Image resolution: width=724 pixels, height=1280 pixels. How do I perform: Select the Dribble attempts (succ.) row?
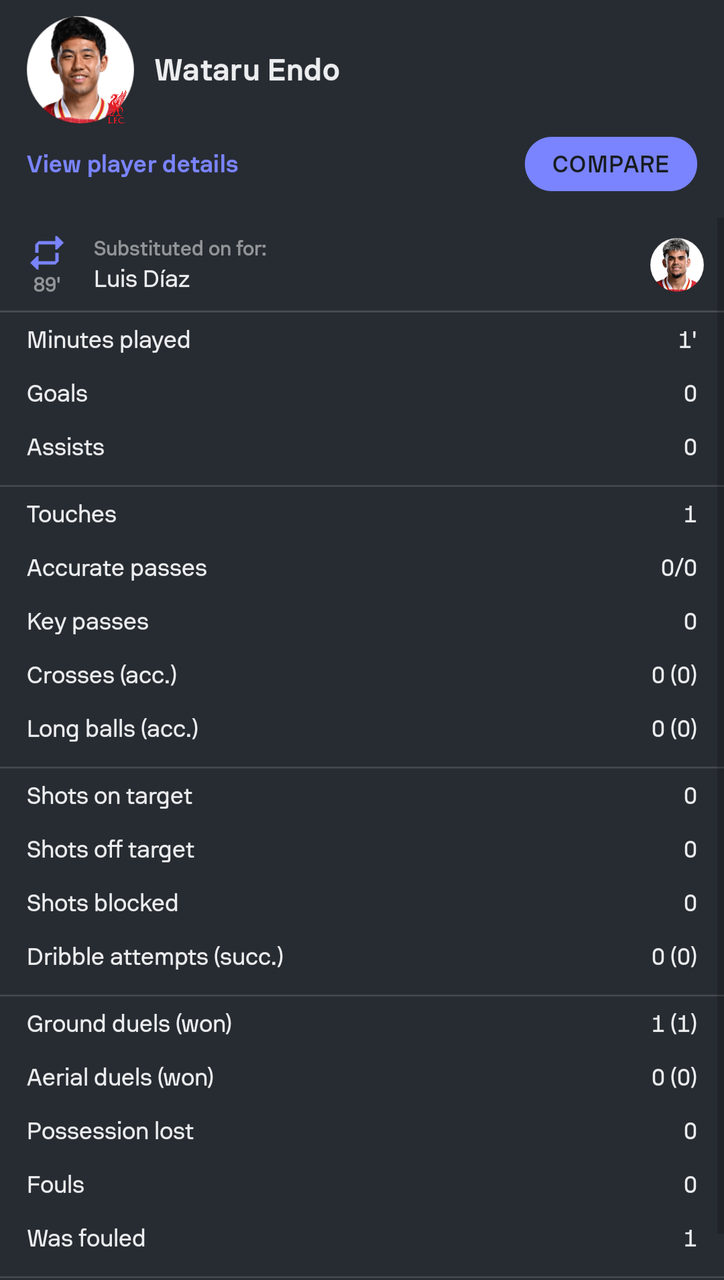coord(361,957)
